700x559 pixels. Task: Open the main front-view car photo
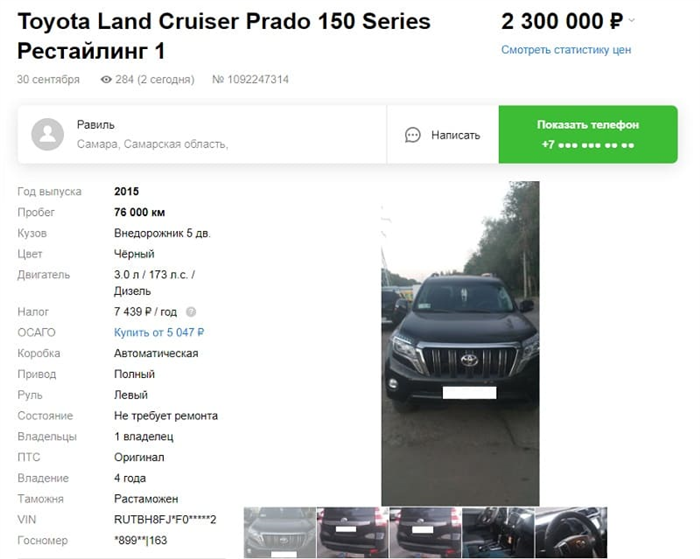(460, 343)
